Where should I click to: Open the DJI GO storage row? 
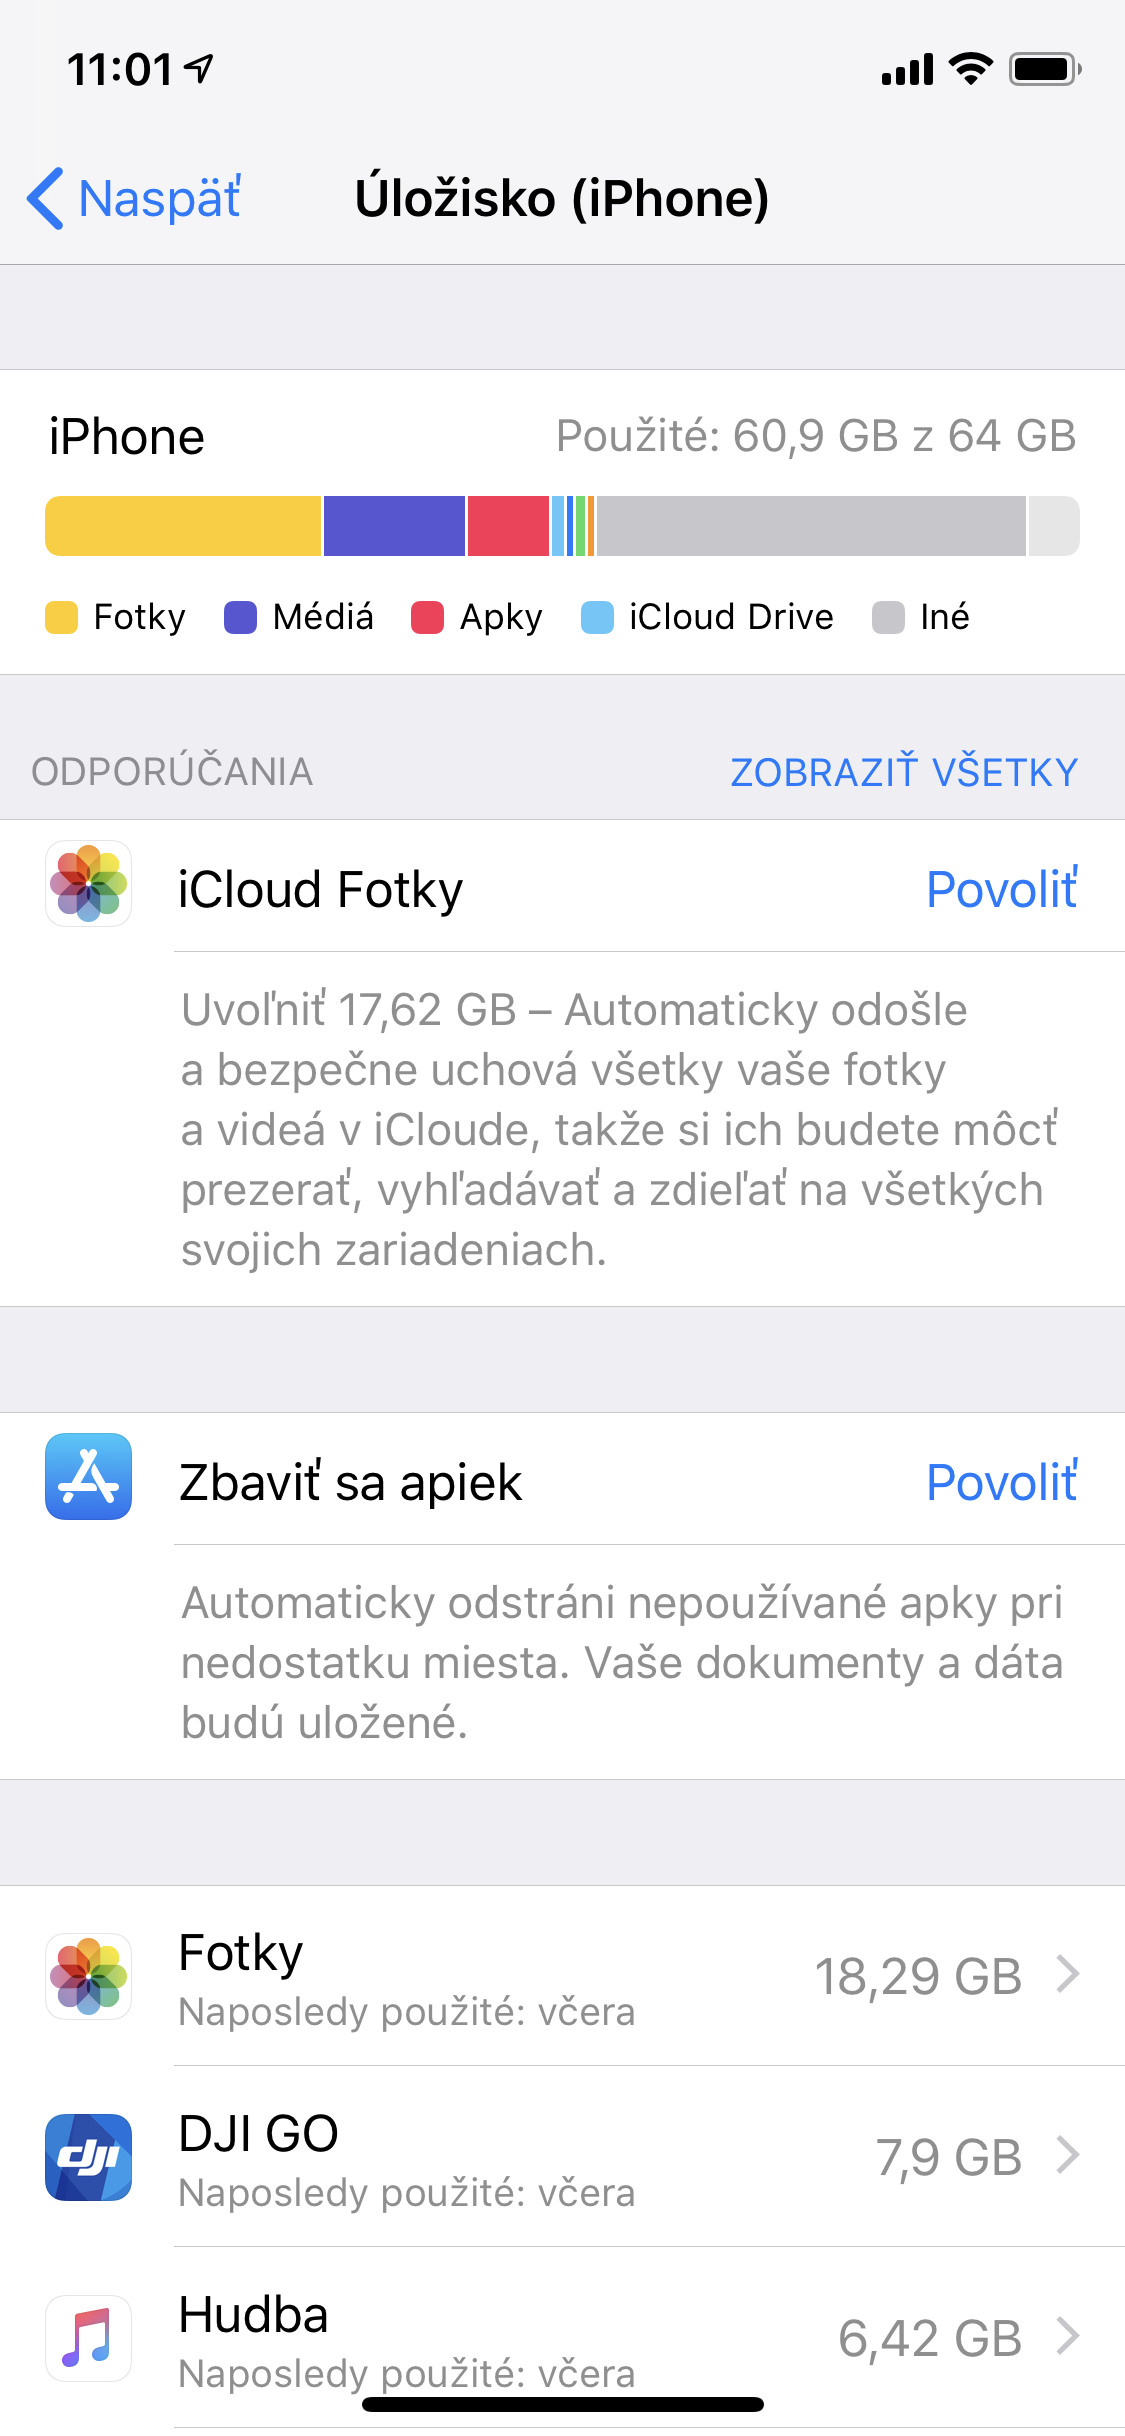[x=562, y=2157]
